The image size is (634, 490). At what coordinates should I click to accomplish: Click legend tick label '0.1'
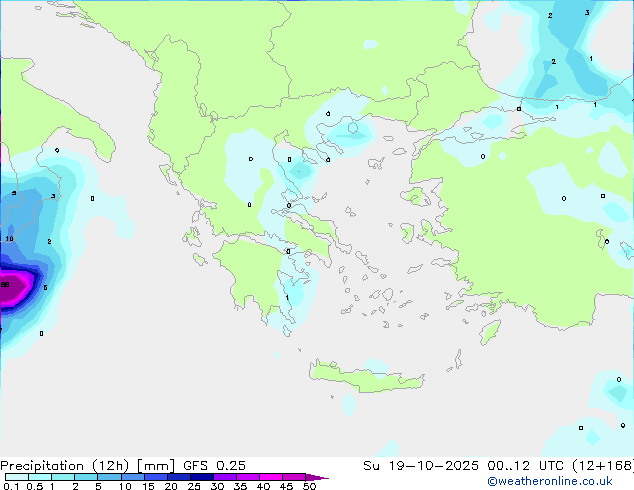(11, 486)
